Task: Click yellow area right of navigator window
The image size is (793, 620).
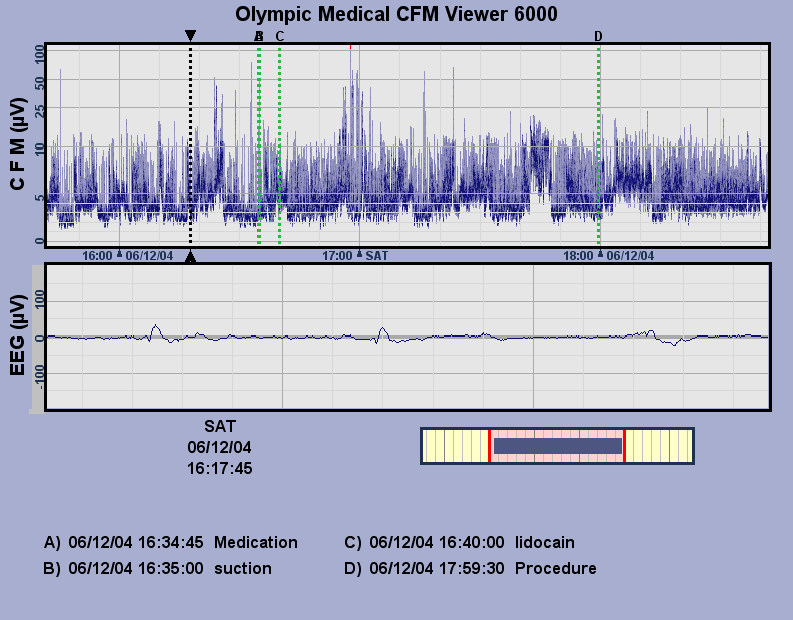Action: [659, 446]
